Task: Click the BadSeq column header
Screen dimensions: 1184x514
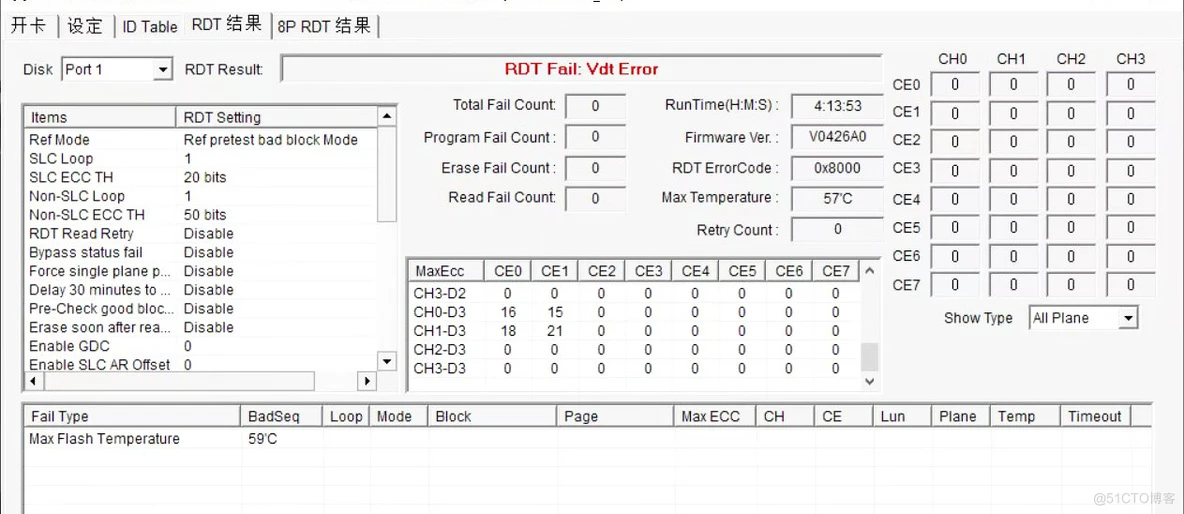Action: pyautogui.click(x=282, y=416)
